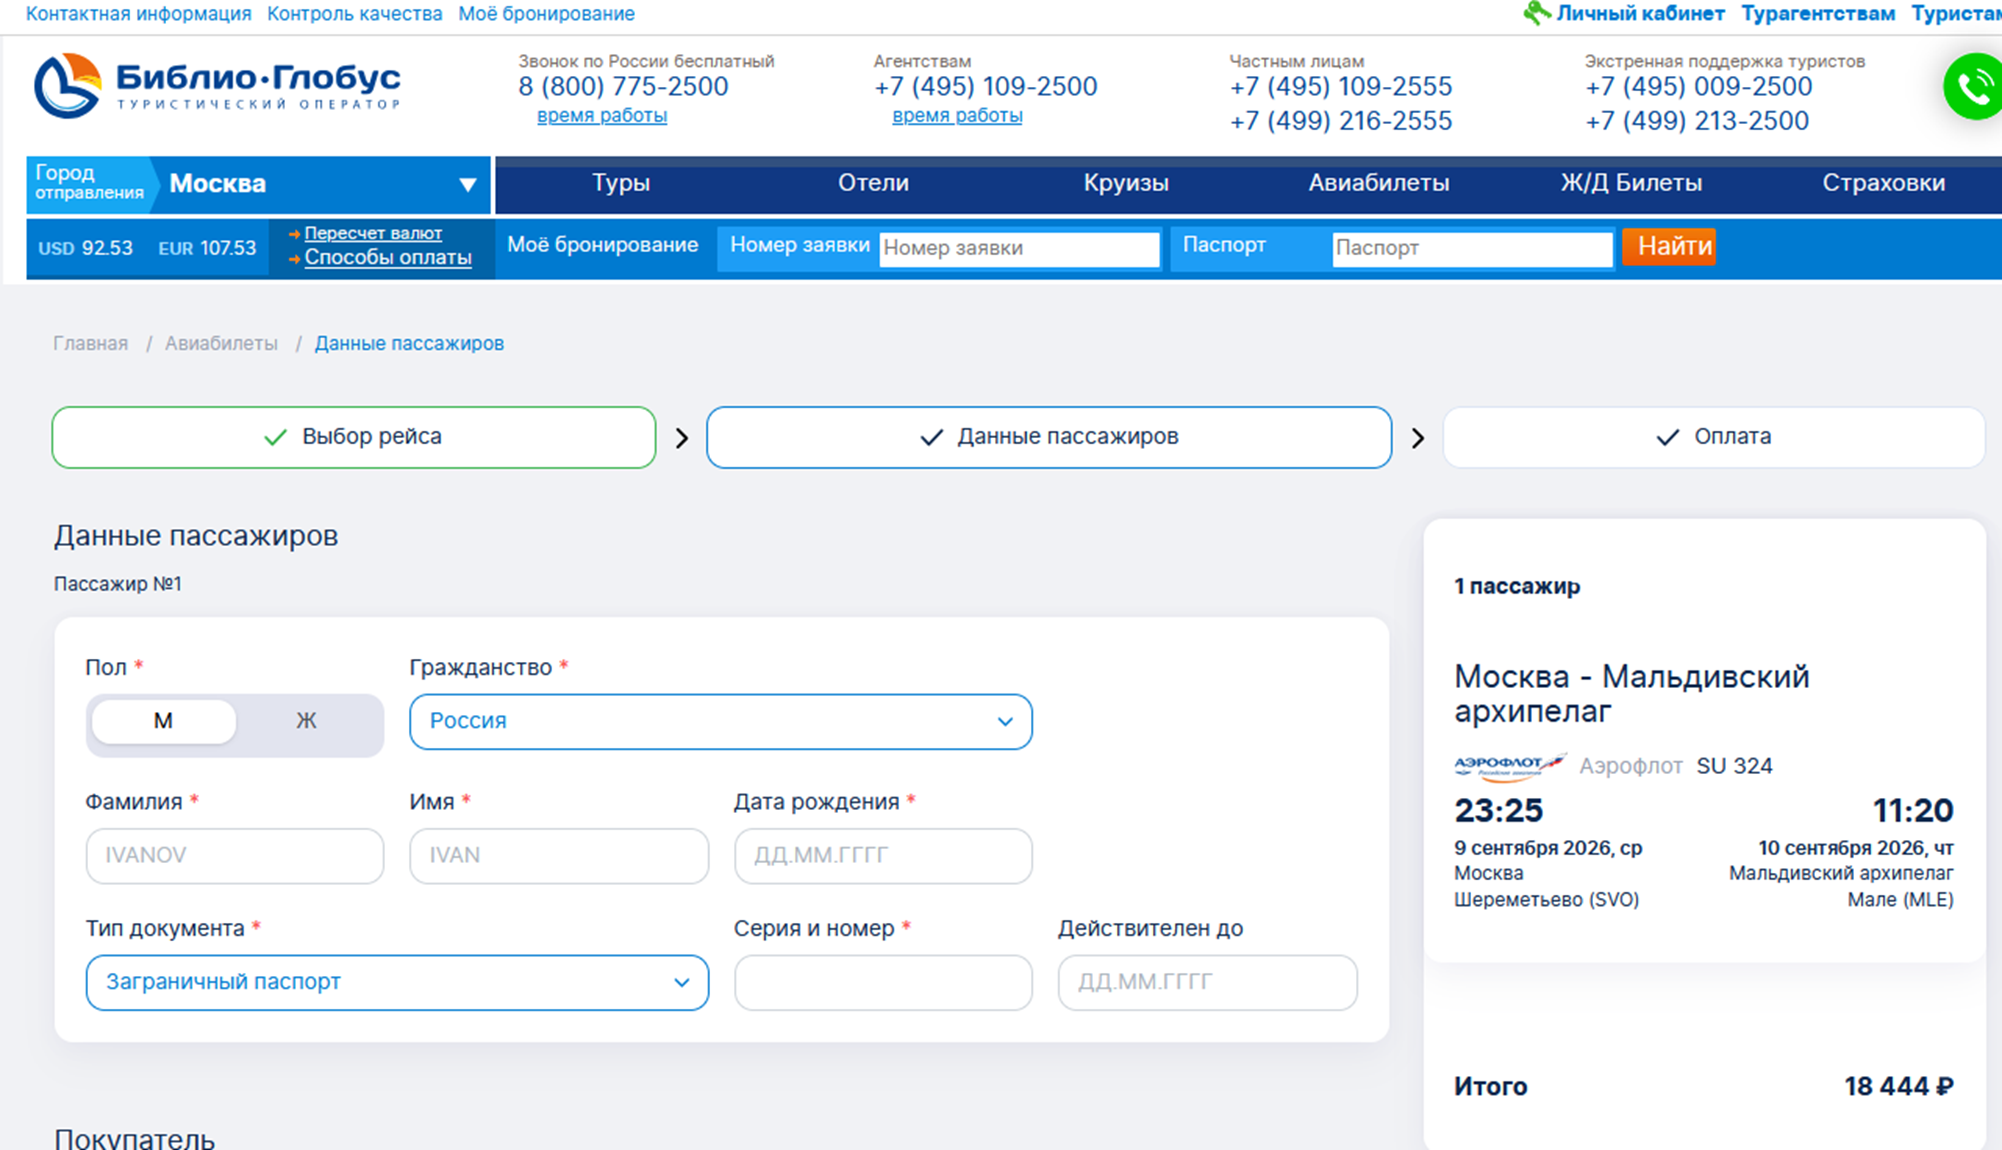Expand the Город отправления Москва selector
Screen dimensions: 2002x1150
pos(258,184)
